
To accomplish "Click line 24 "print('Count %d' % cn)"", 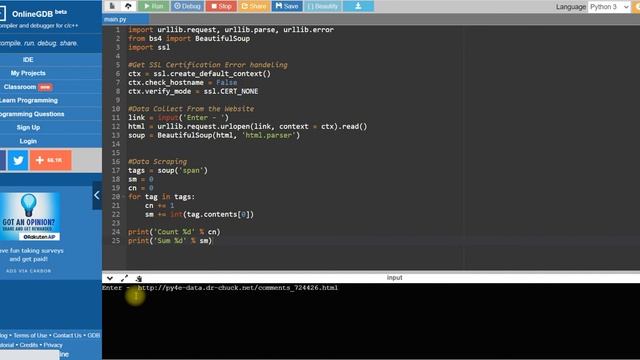I will tap(174, 232).
